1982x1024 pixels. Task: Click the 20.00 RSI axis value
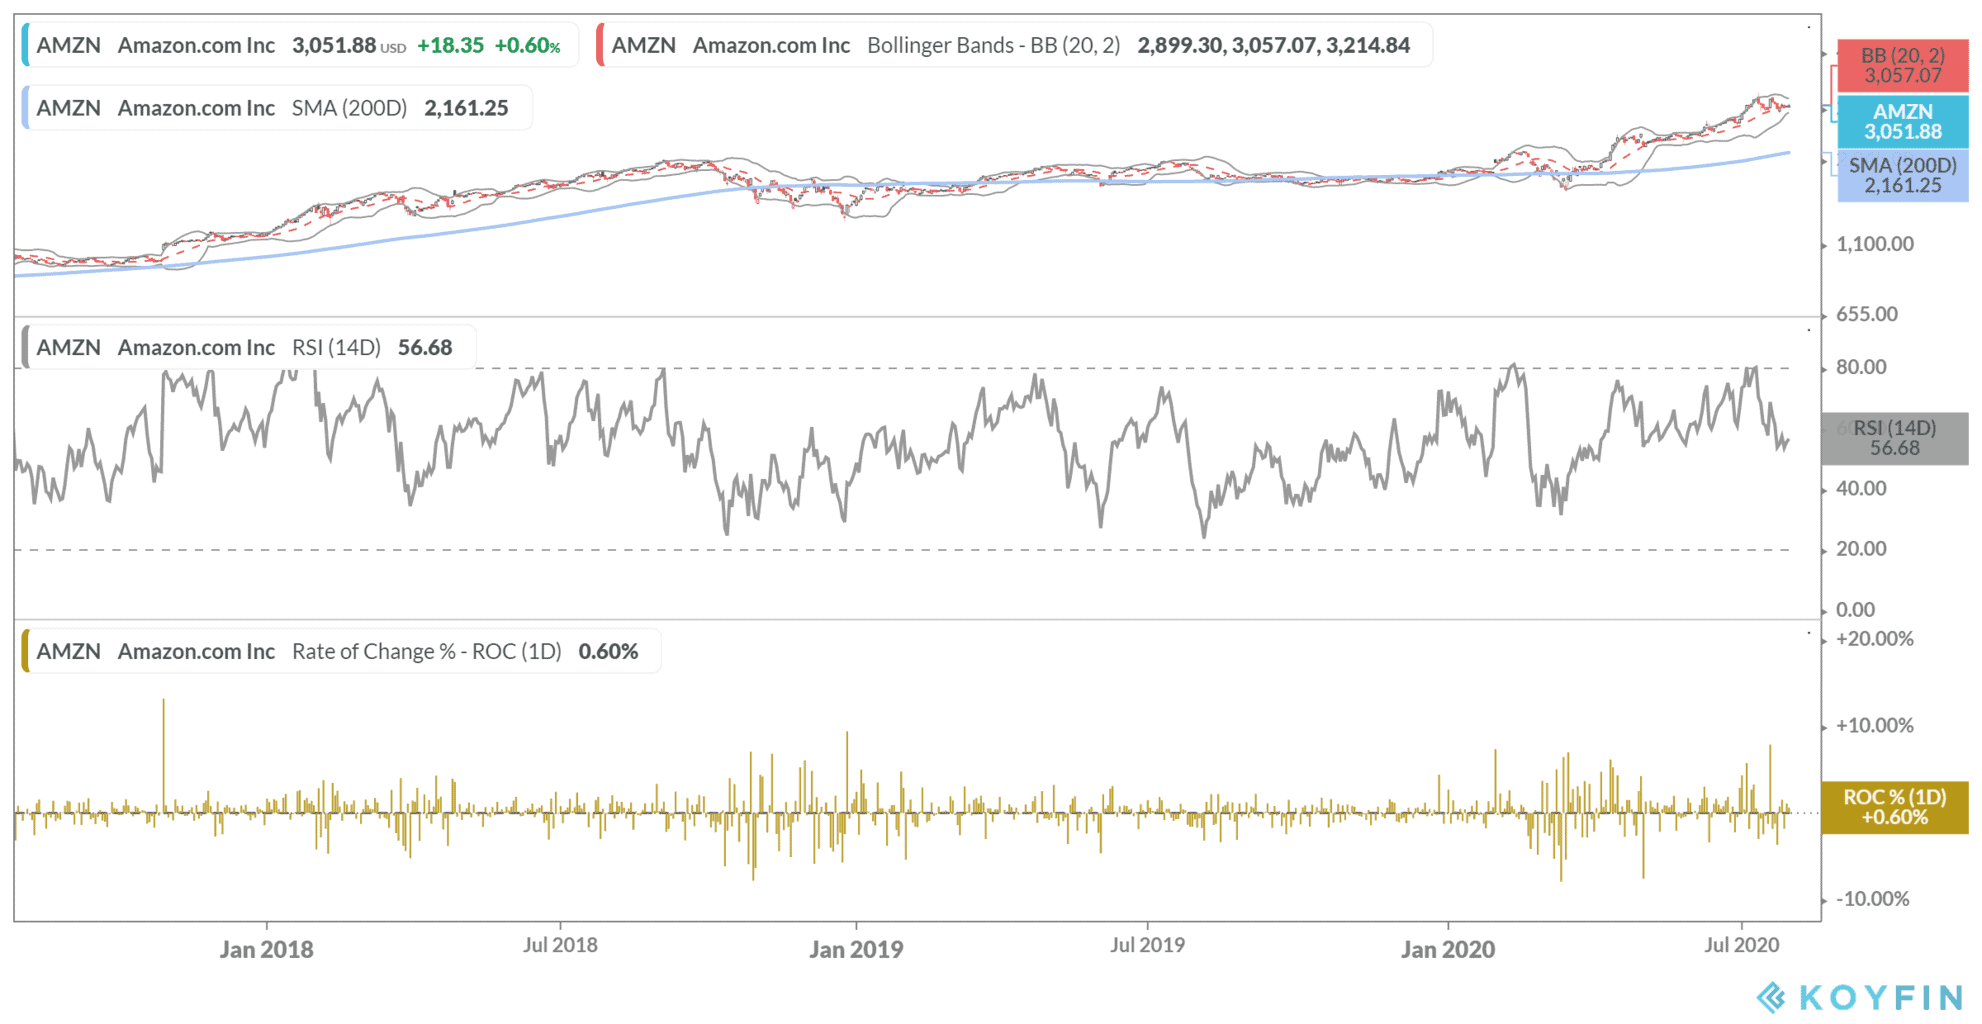tap(1861, 549)
